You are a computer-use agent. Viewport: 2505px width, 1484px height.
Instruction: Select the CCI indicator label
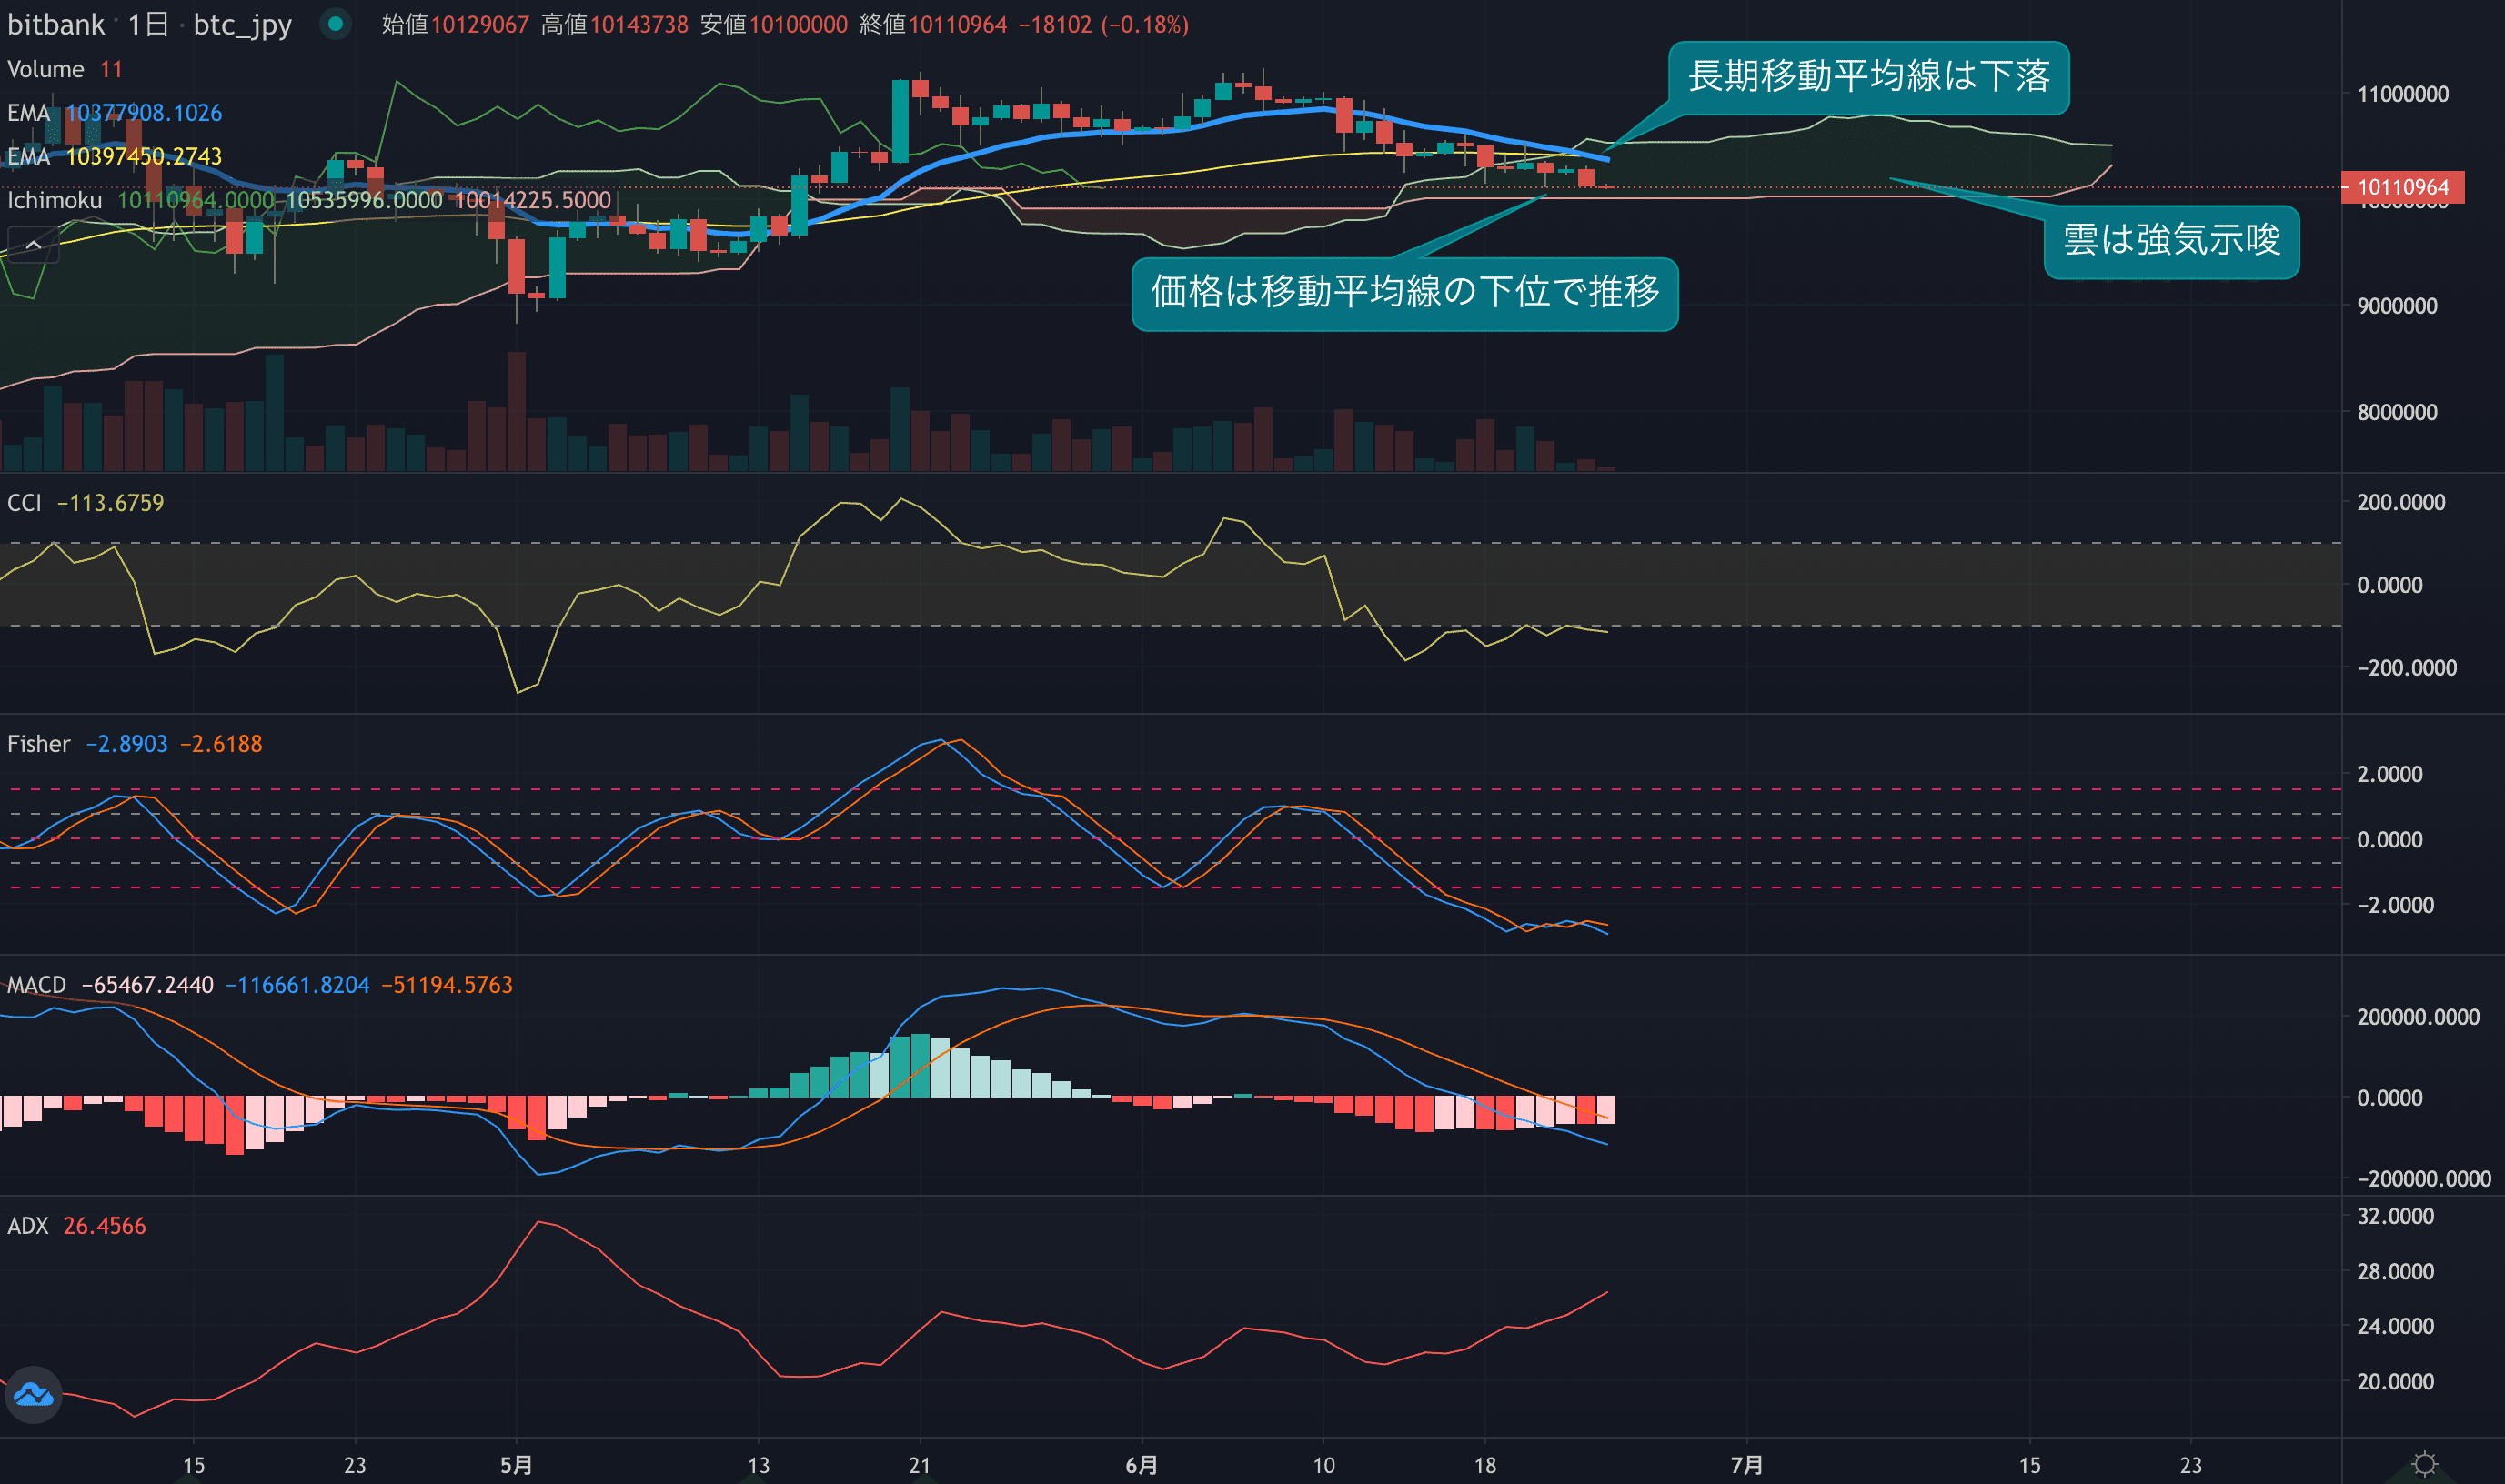click(x=25, y=502)
